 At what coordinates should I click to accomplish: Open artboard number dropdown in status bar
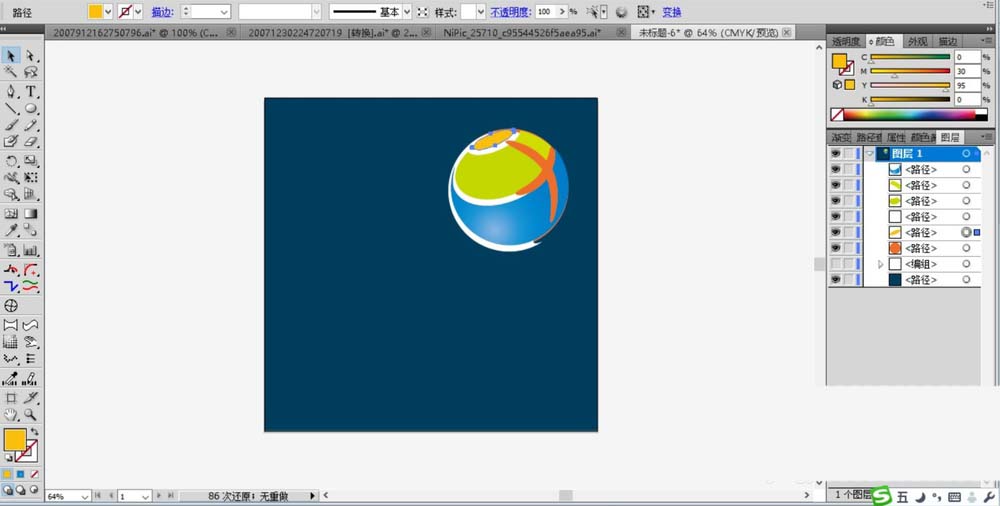tap(145, 496)
